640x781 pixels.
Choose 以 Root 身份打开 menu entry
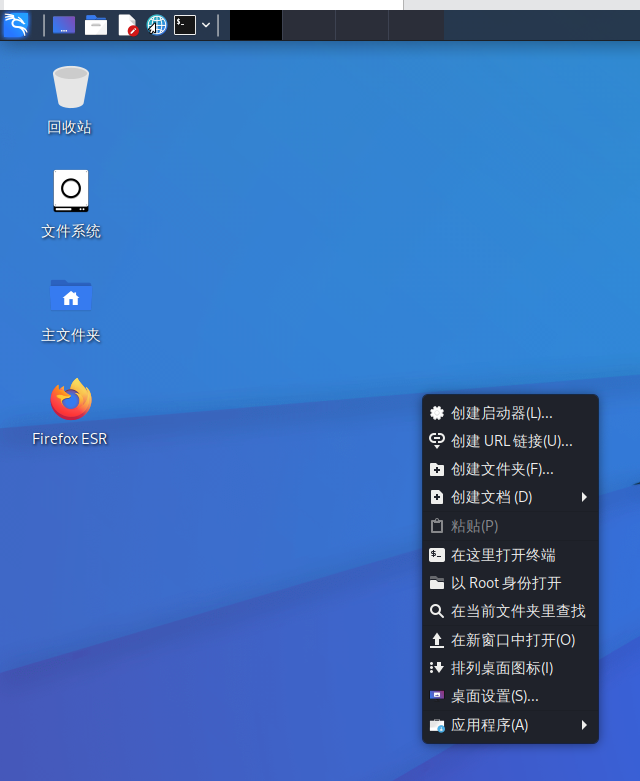510,583
